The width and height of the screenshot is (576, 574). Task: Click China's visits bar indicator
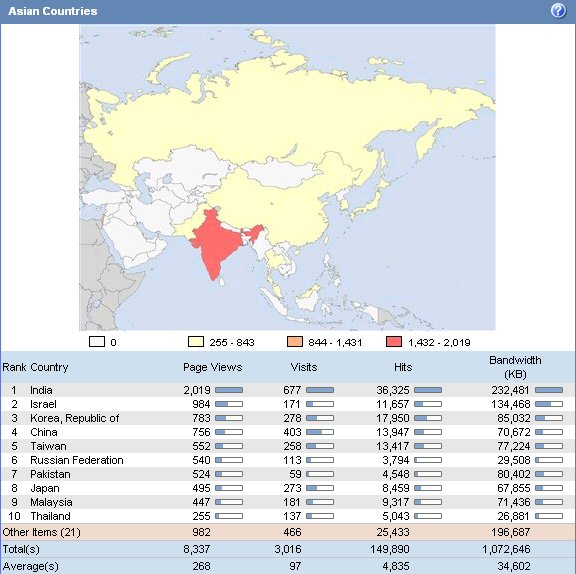point(320,432)
